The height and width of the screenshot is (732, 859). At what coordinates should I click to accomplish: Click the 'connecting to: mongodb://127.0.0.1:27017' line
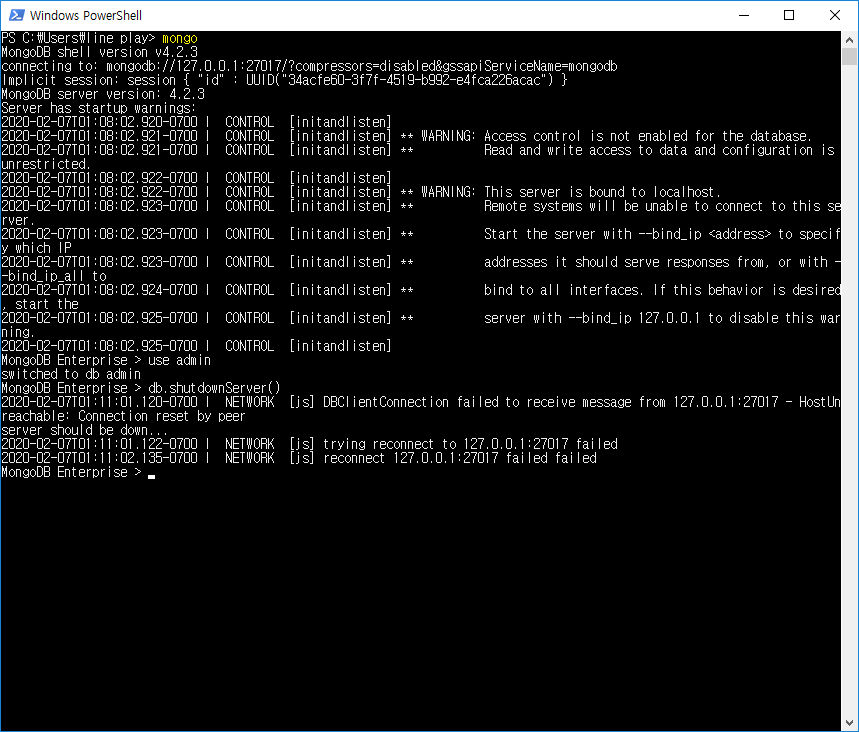(x=309, y=66)
